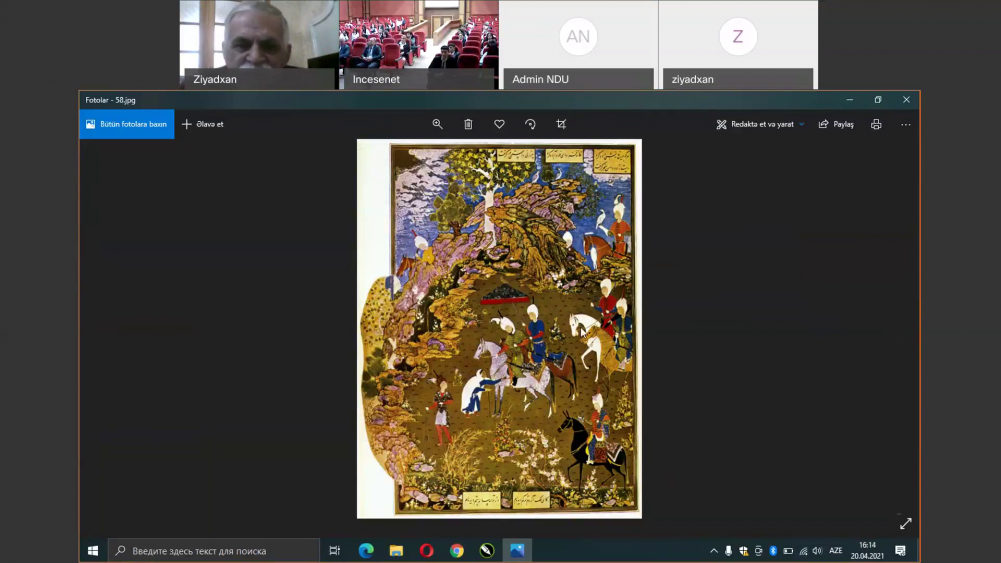Image resolution: width=1001 pixels, height=563 pixels.
Task: Go to Bütün fotolara baxın view
Action: click(126, 124)
